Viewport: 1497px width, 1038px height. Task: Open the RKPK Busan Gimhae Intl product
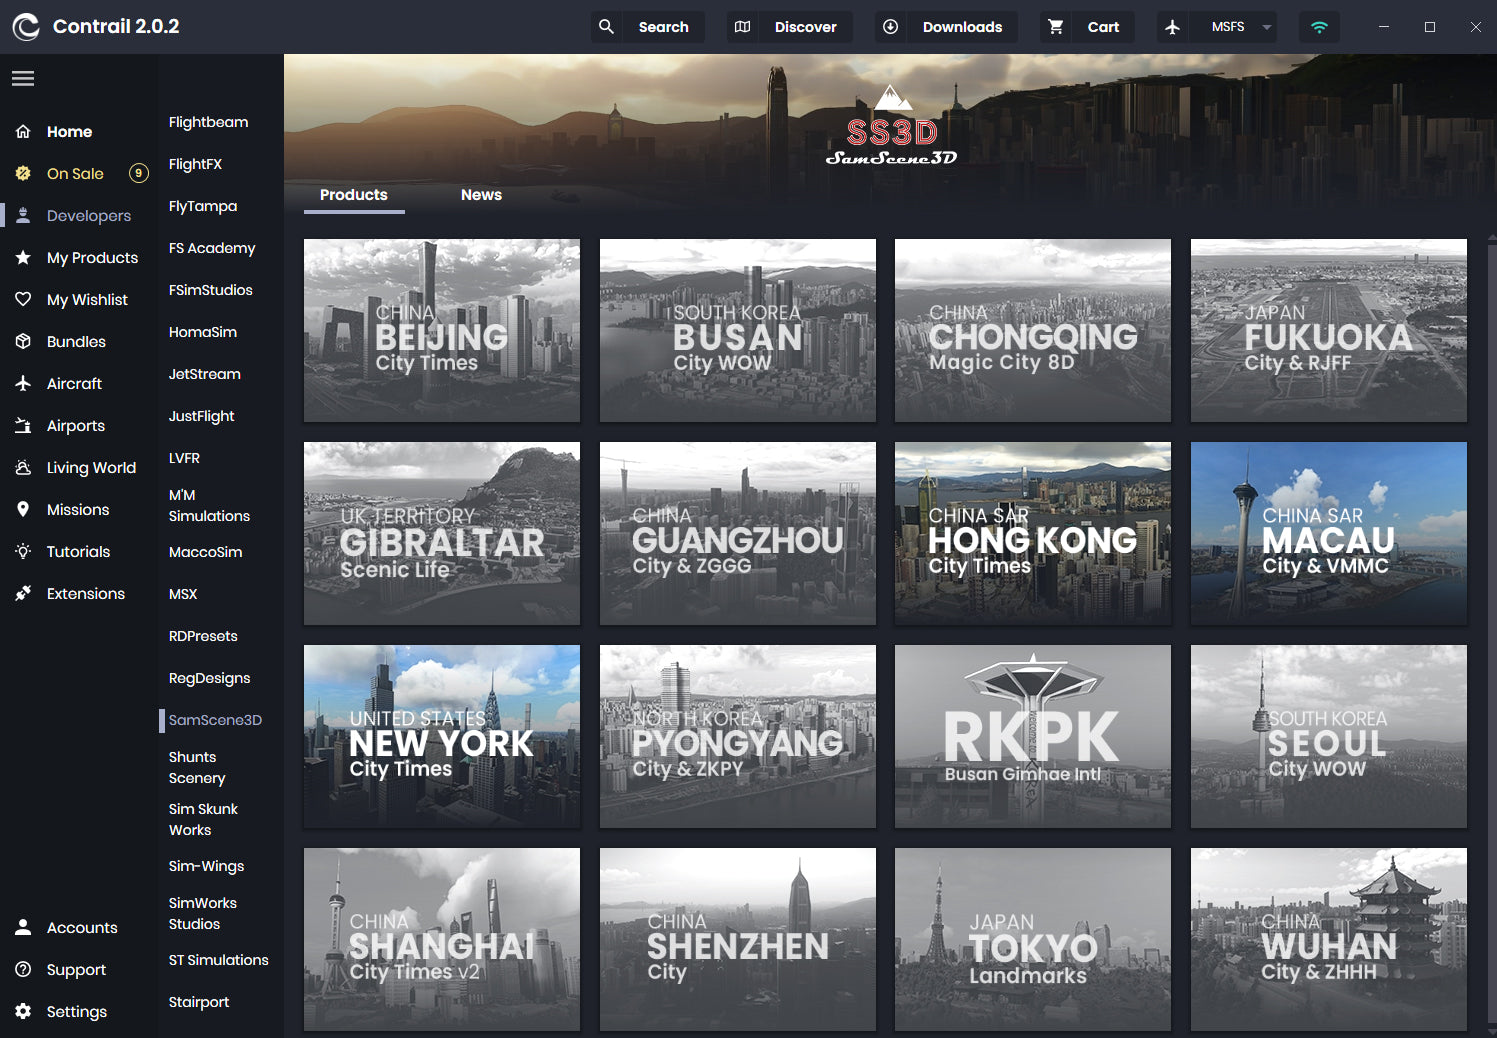coord(1033,737)
